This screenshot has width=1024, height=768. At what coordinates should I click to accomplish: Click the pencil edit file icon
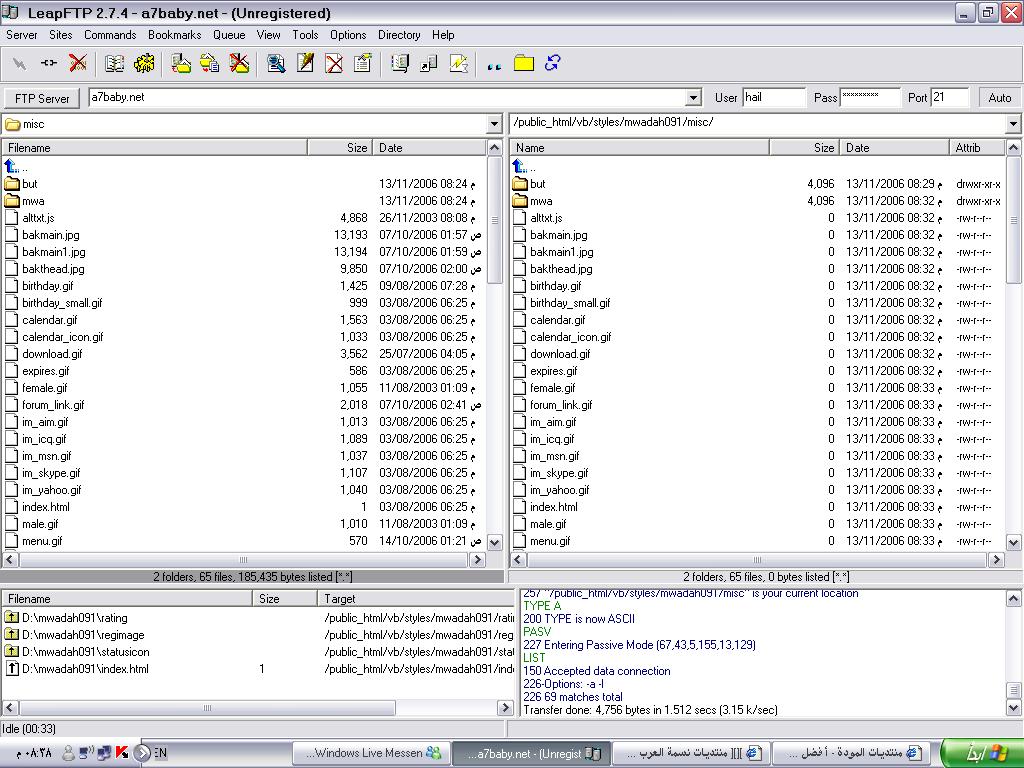(305, 63)
